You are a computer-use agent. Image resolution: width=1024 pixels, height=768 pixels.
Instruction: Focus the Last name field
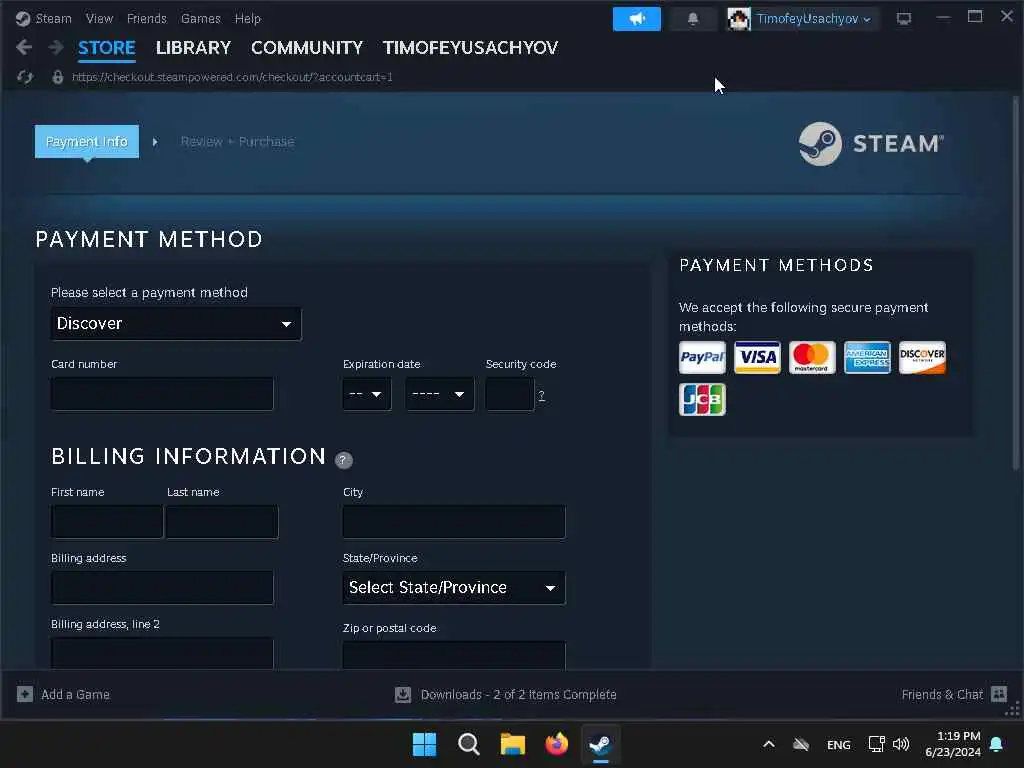[222, 521]
